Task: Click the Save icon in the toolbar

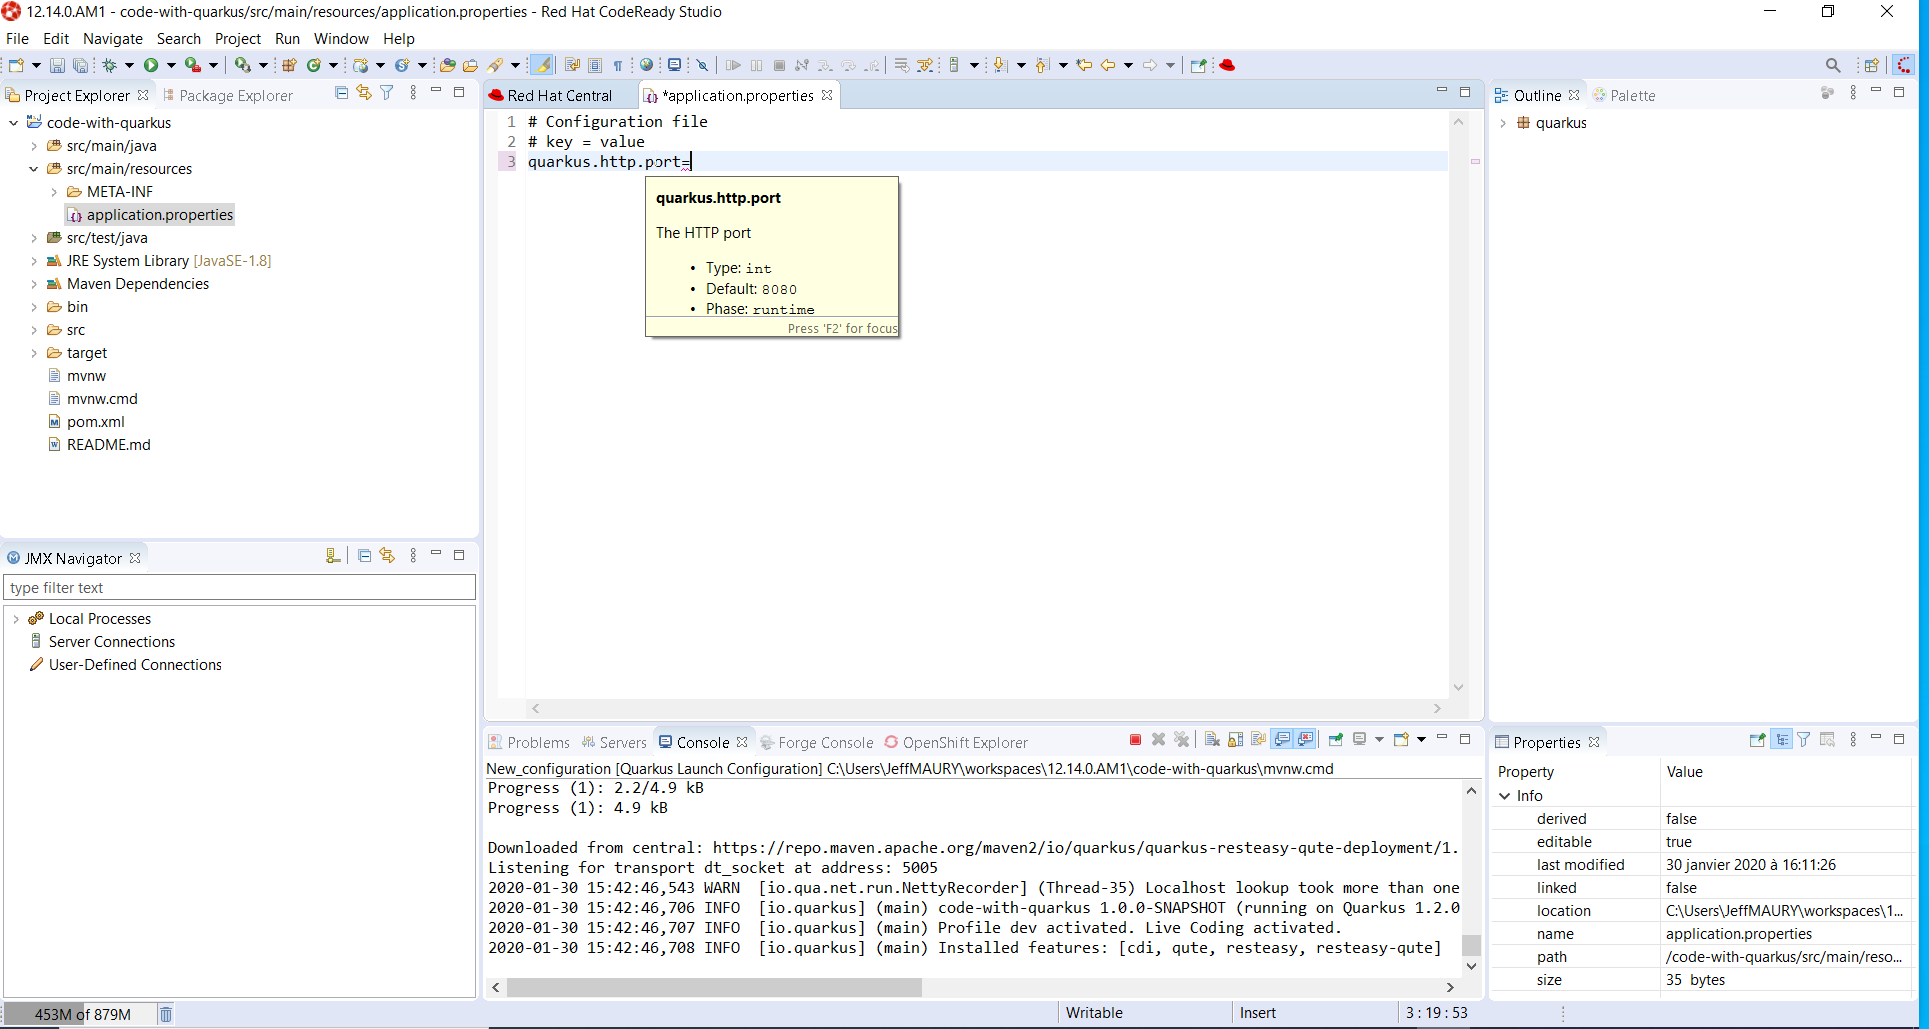Action: (57, 65)
